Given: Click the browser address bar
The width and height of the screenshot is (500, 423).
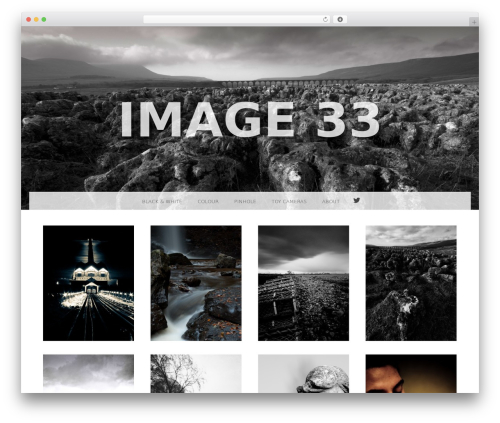Looking at the screenshot, I should pyautogui.click(x=236, y=20).
